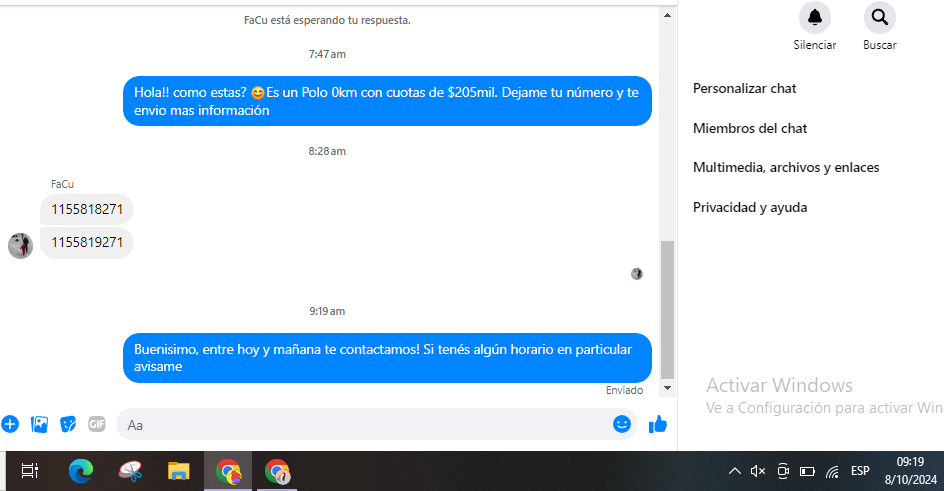Open the Buscar search icon

coord(880,17)
